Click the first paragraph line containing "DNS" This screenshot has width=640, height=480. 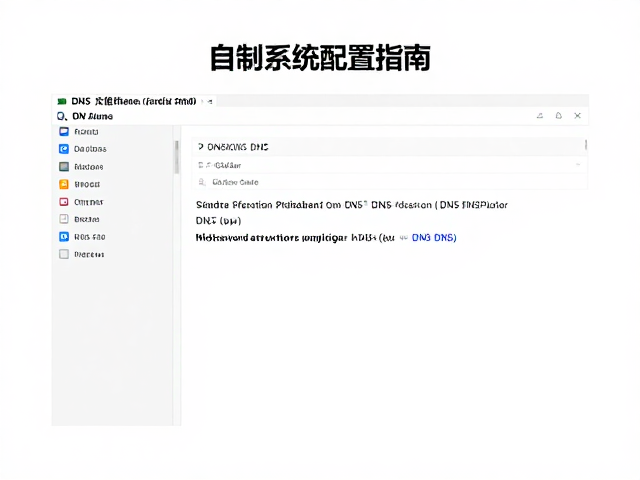[351, 204]
